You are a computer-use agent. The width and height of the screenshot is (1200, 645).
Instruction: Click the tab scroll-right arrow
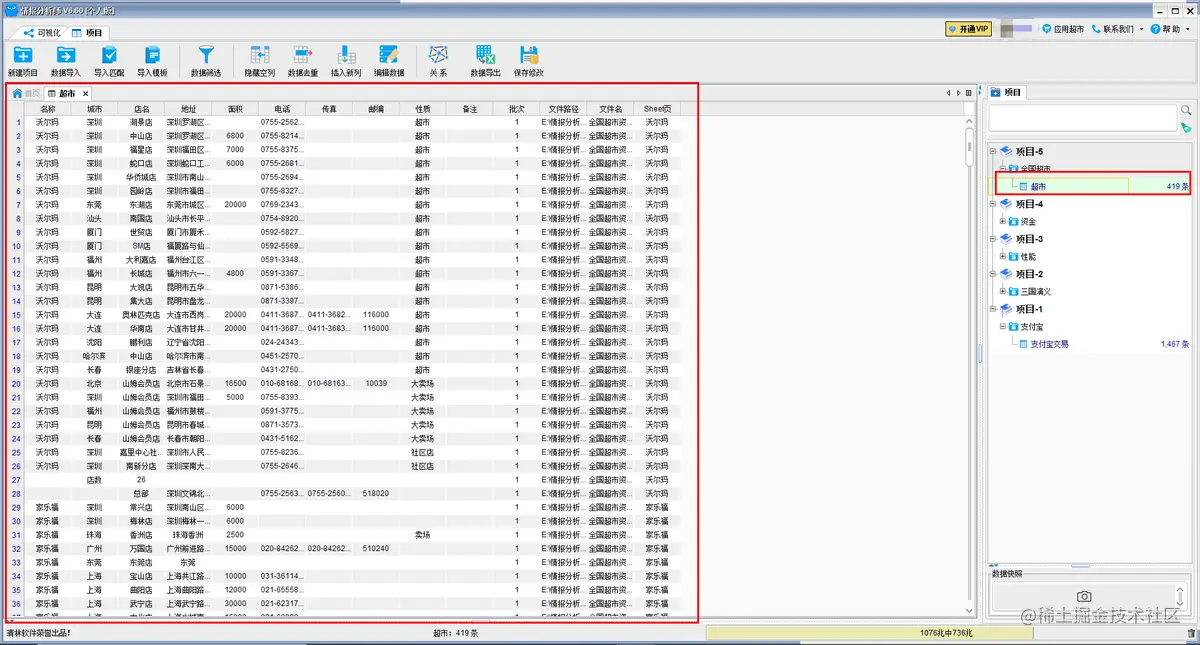958,93
